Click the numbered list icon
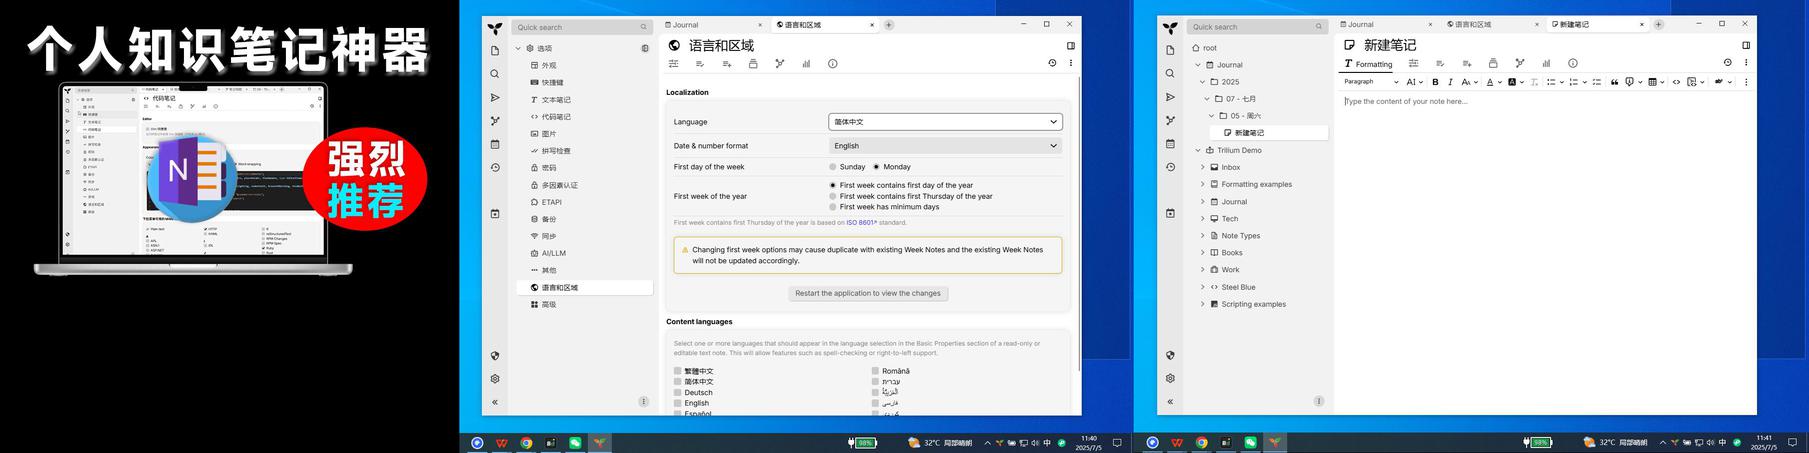The height and width of the screenshot is (453, 1809). pyautogui.click(x=1573, y=82)
